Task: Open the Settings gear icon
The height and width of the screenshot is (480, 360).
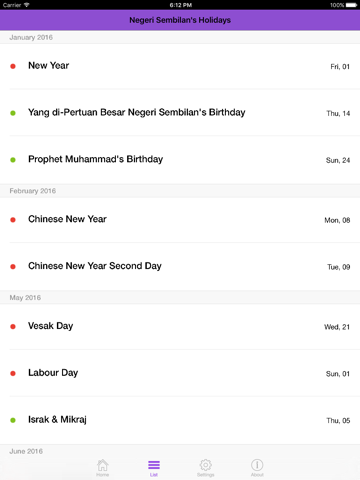Action: [x=206, y=467]
